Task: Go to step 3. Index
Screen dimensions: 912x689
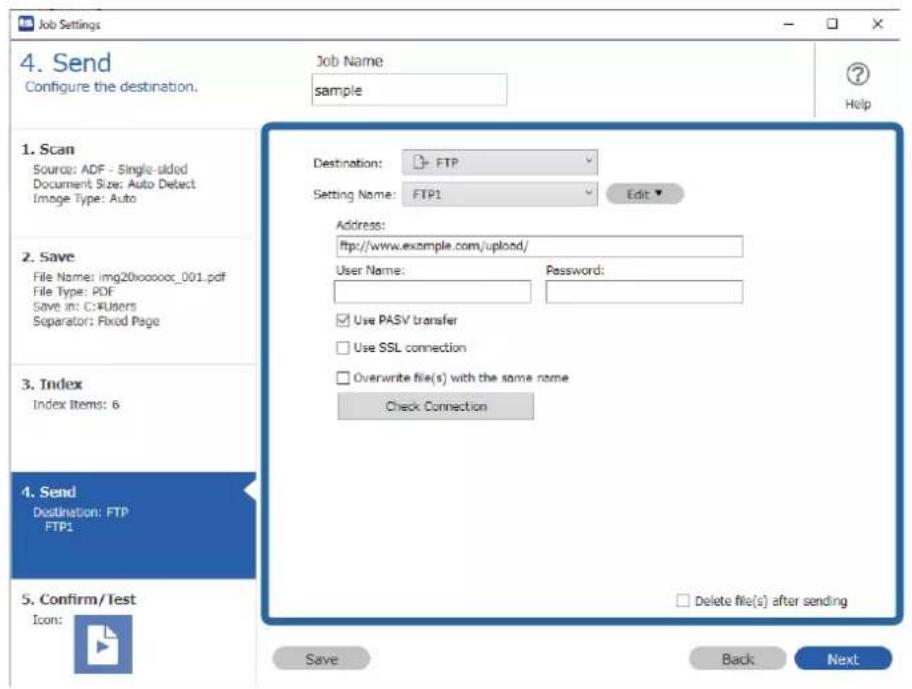Action: 133,418
